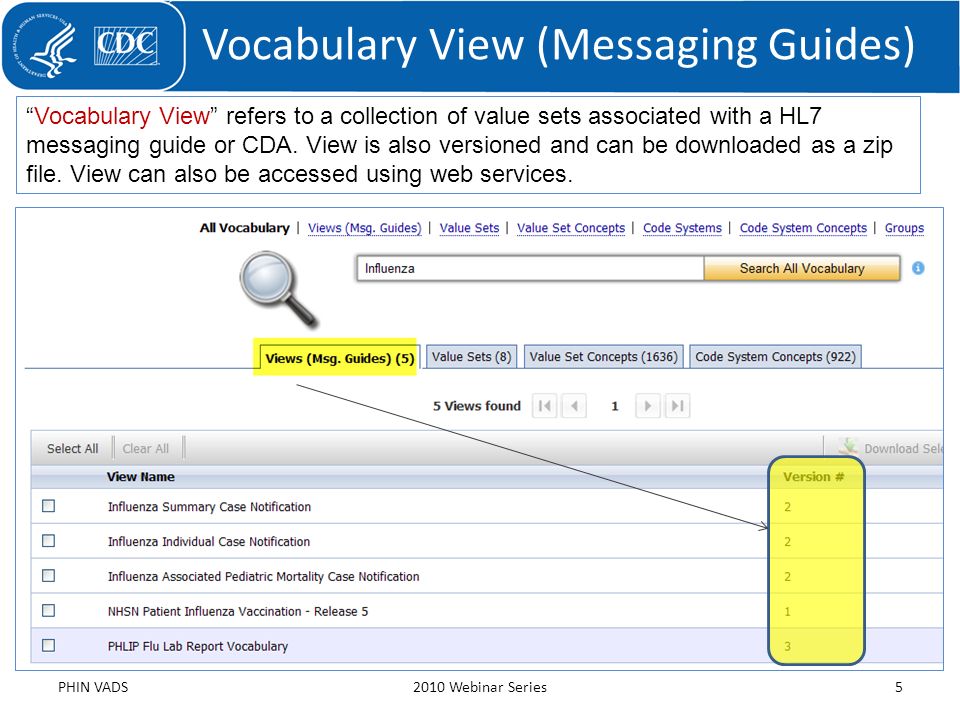Switch to Value Sets (8) tab
Screen dimensions: 960x720
point(471,357)
